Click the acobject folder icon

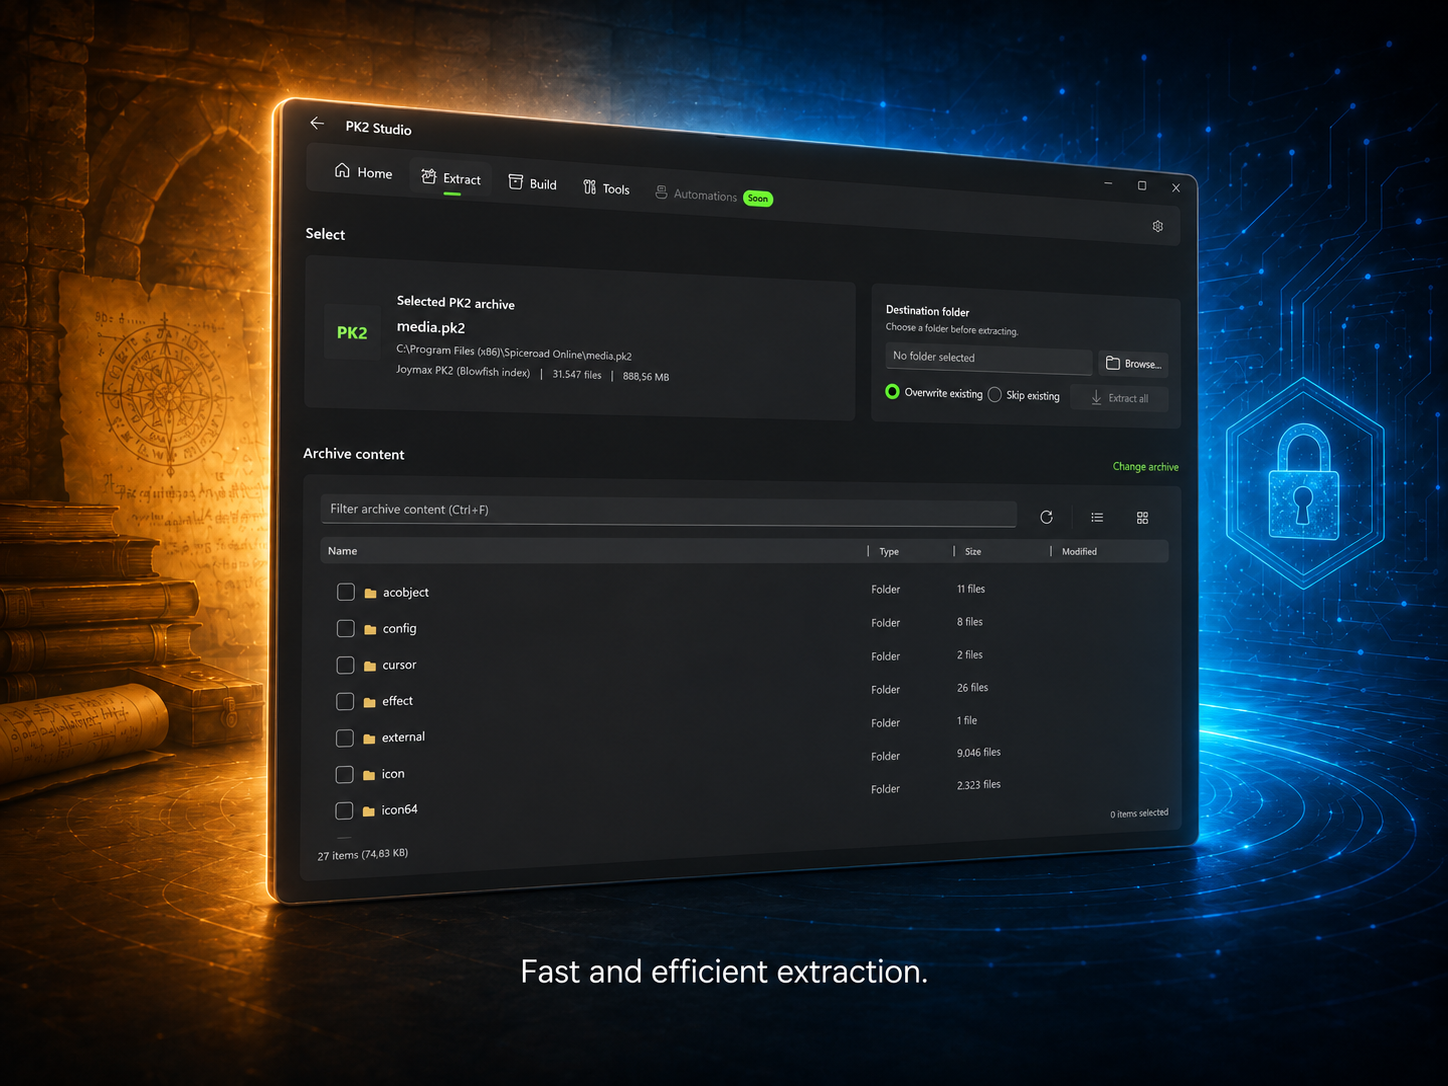point(370,593)
